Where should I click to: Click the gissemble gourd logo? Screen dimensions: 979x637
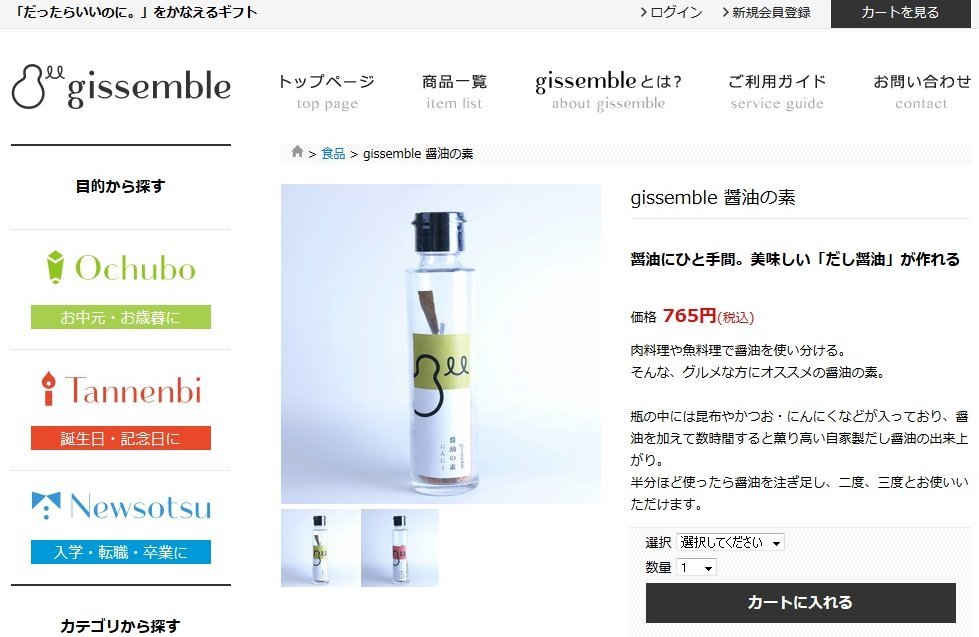(x=121, y=86)
